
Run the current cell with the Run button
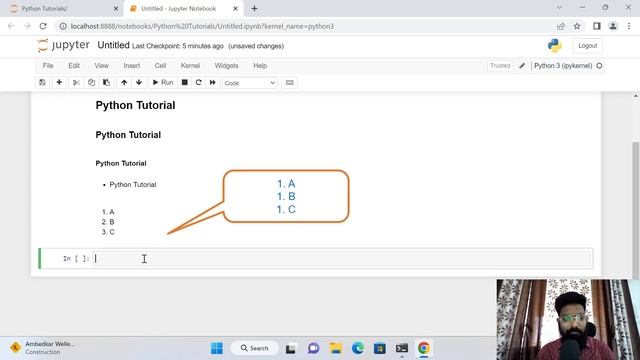coord(163,82)
